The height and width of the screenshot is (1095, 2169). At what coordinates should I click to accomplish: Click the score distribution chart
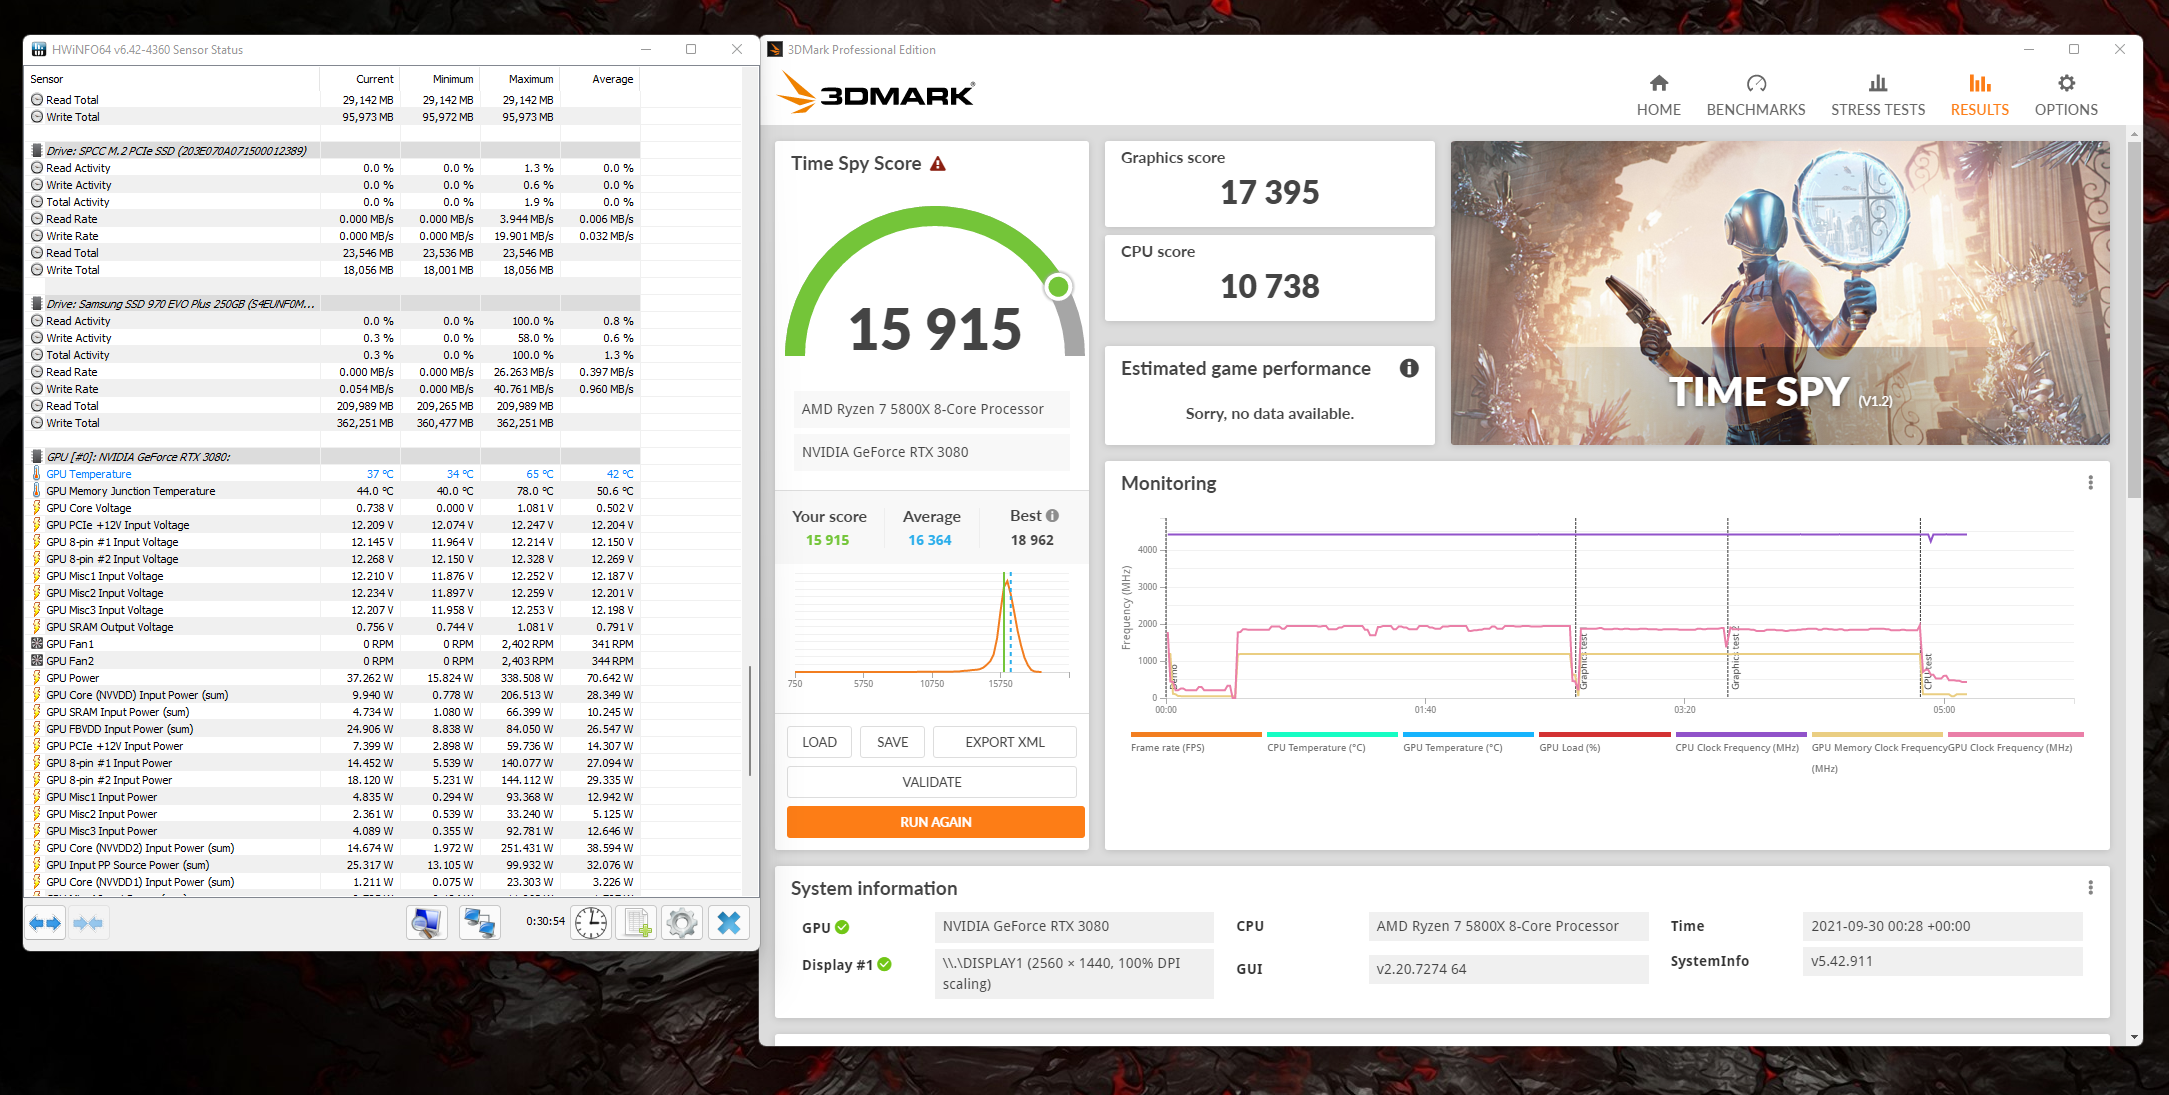coord(932,630)
